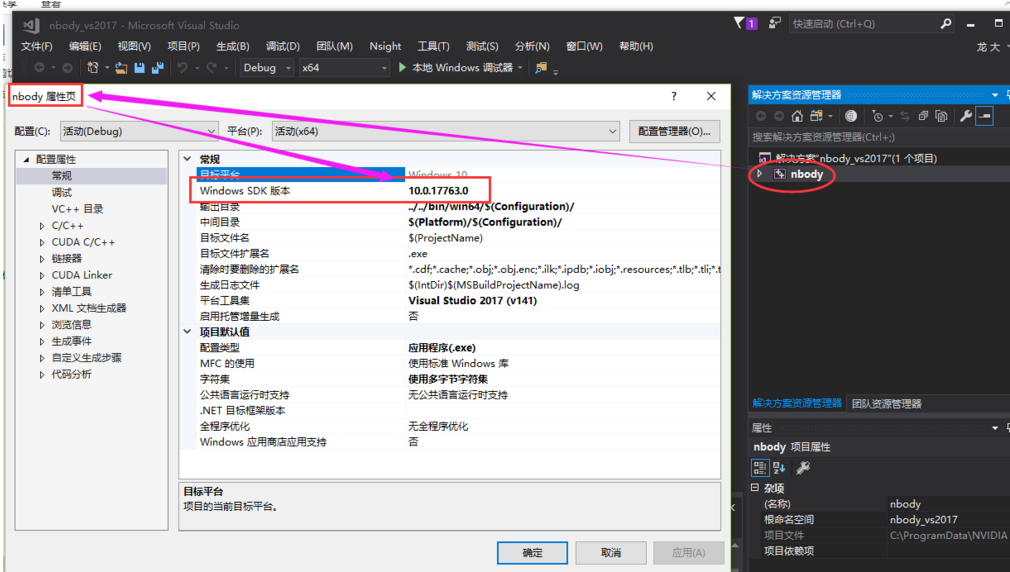Click the 搜索解决方案资源管理器 search field
The image size is (1010, 572).
click(879, 137)
